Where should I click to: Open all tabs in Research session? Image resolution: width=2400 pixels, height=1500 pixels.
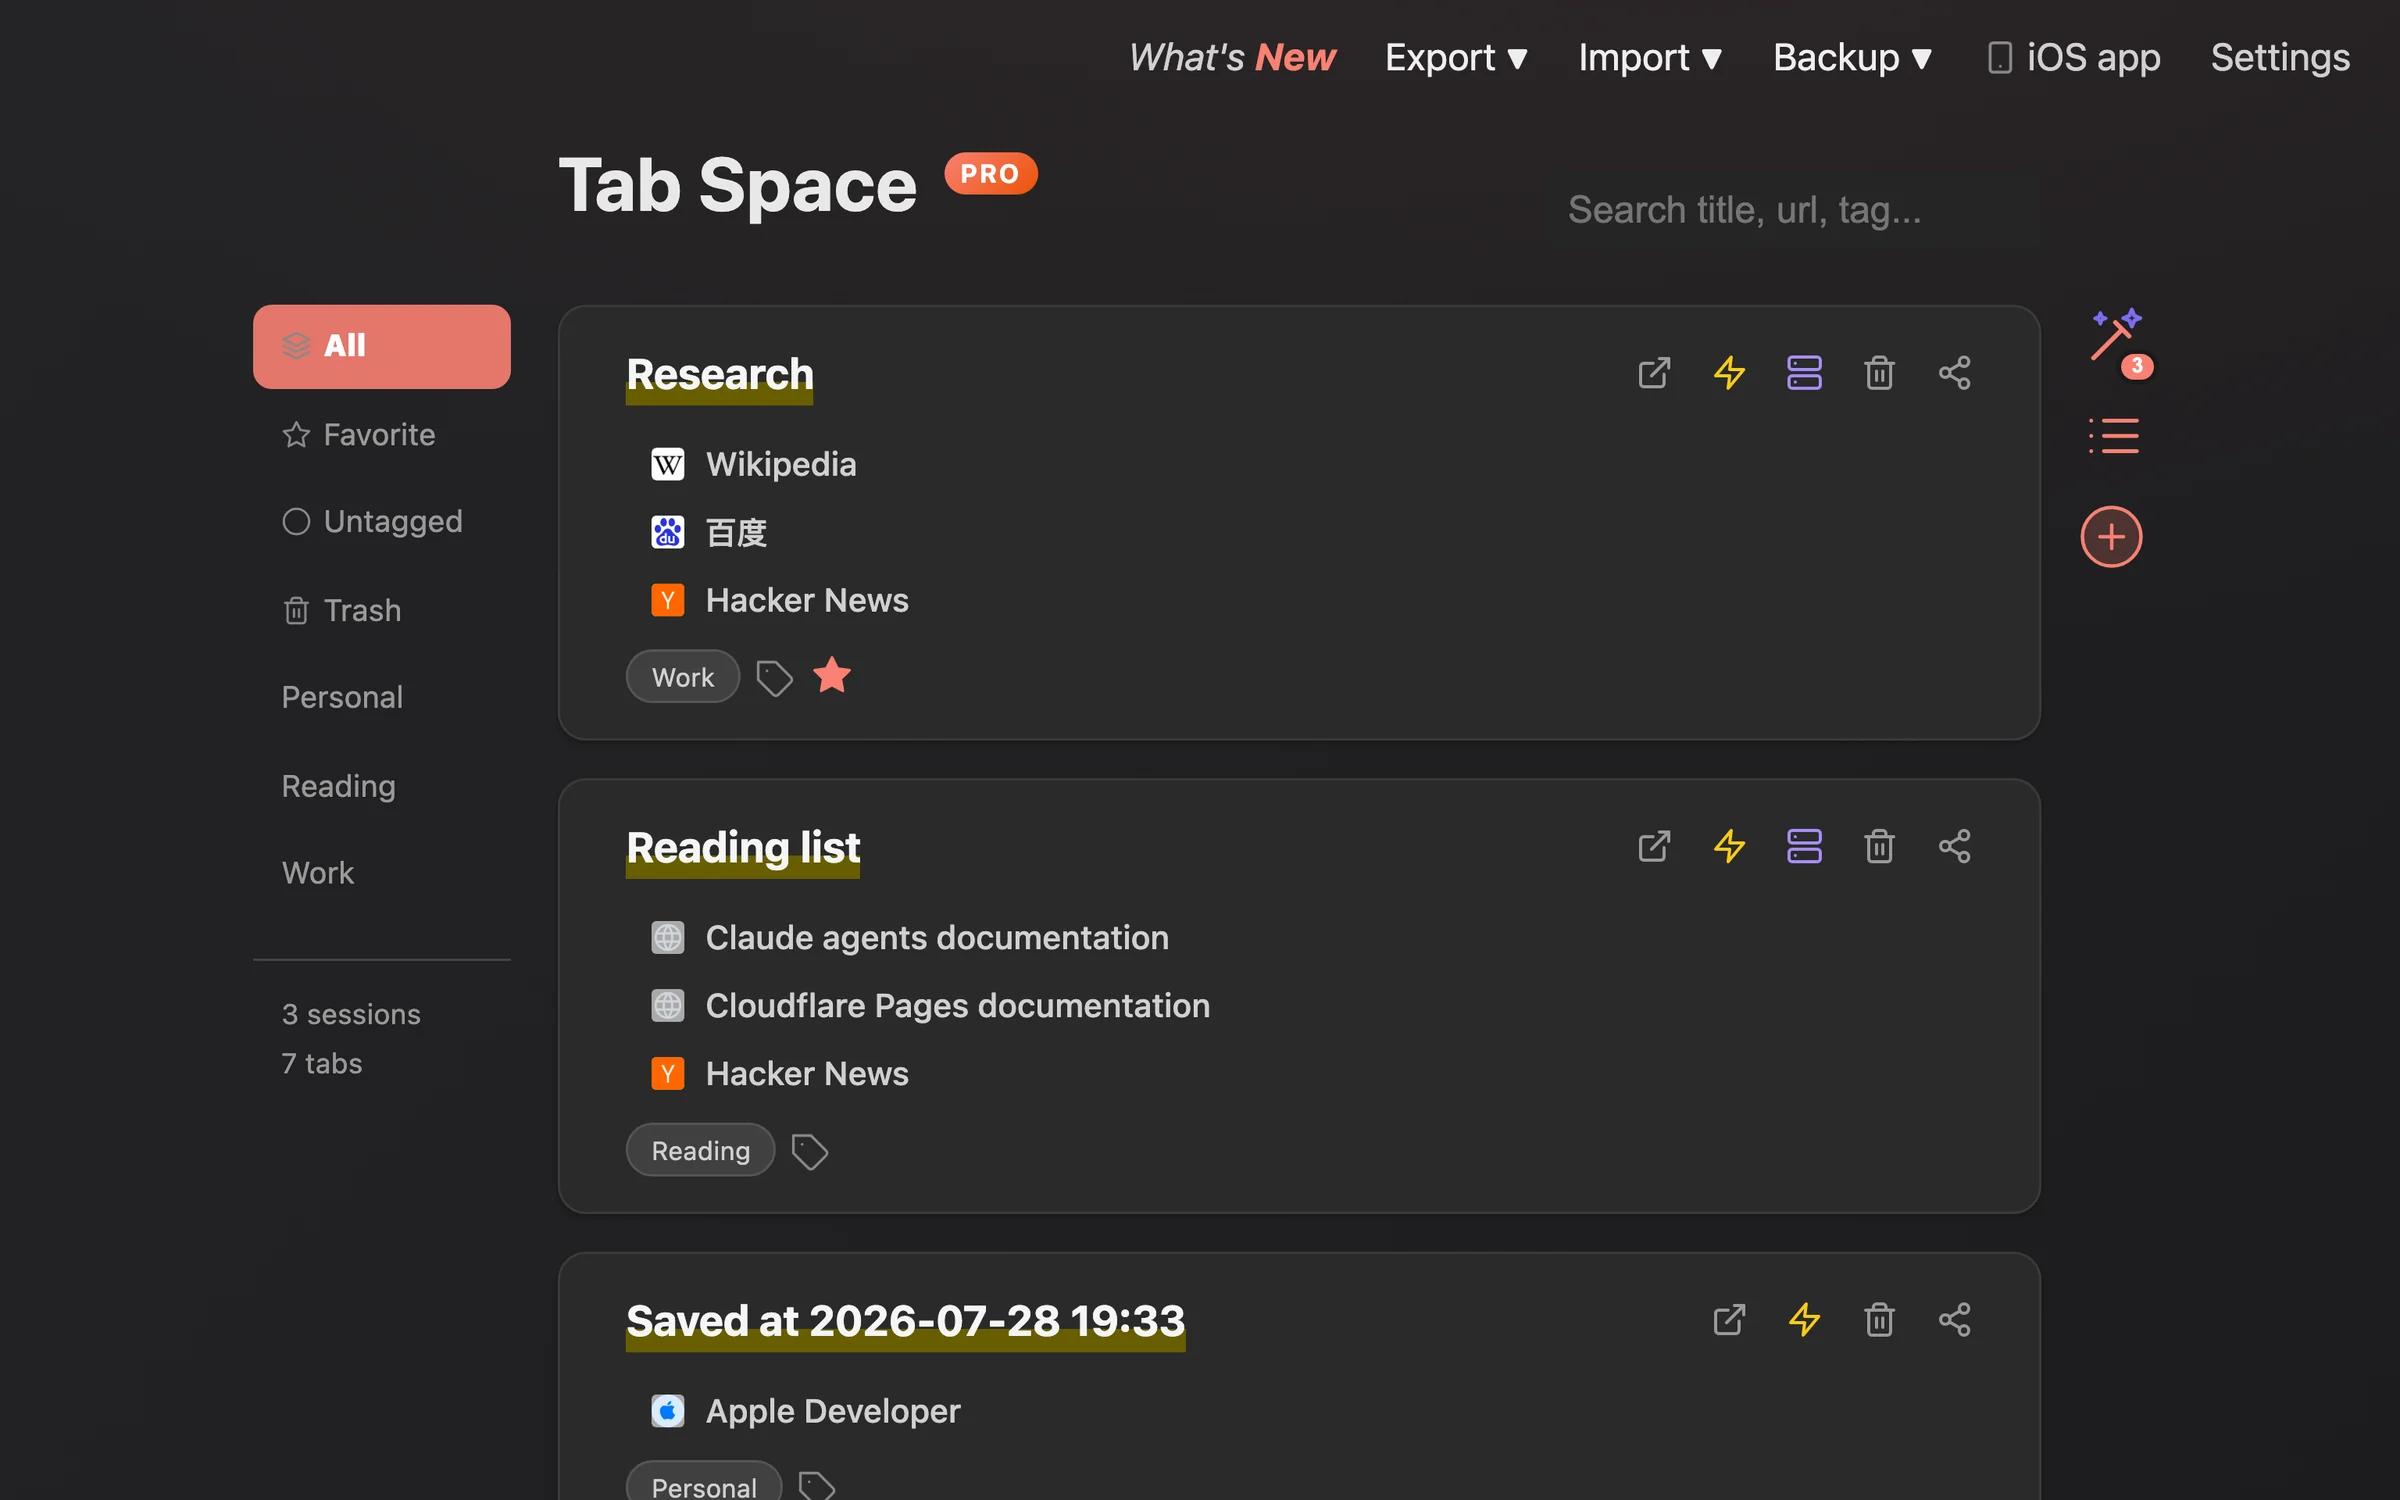click(x=1654, y=373)
